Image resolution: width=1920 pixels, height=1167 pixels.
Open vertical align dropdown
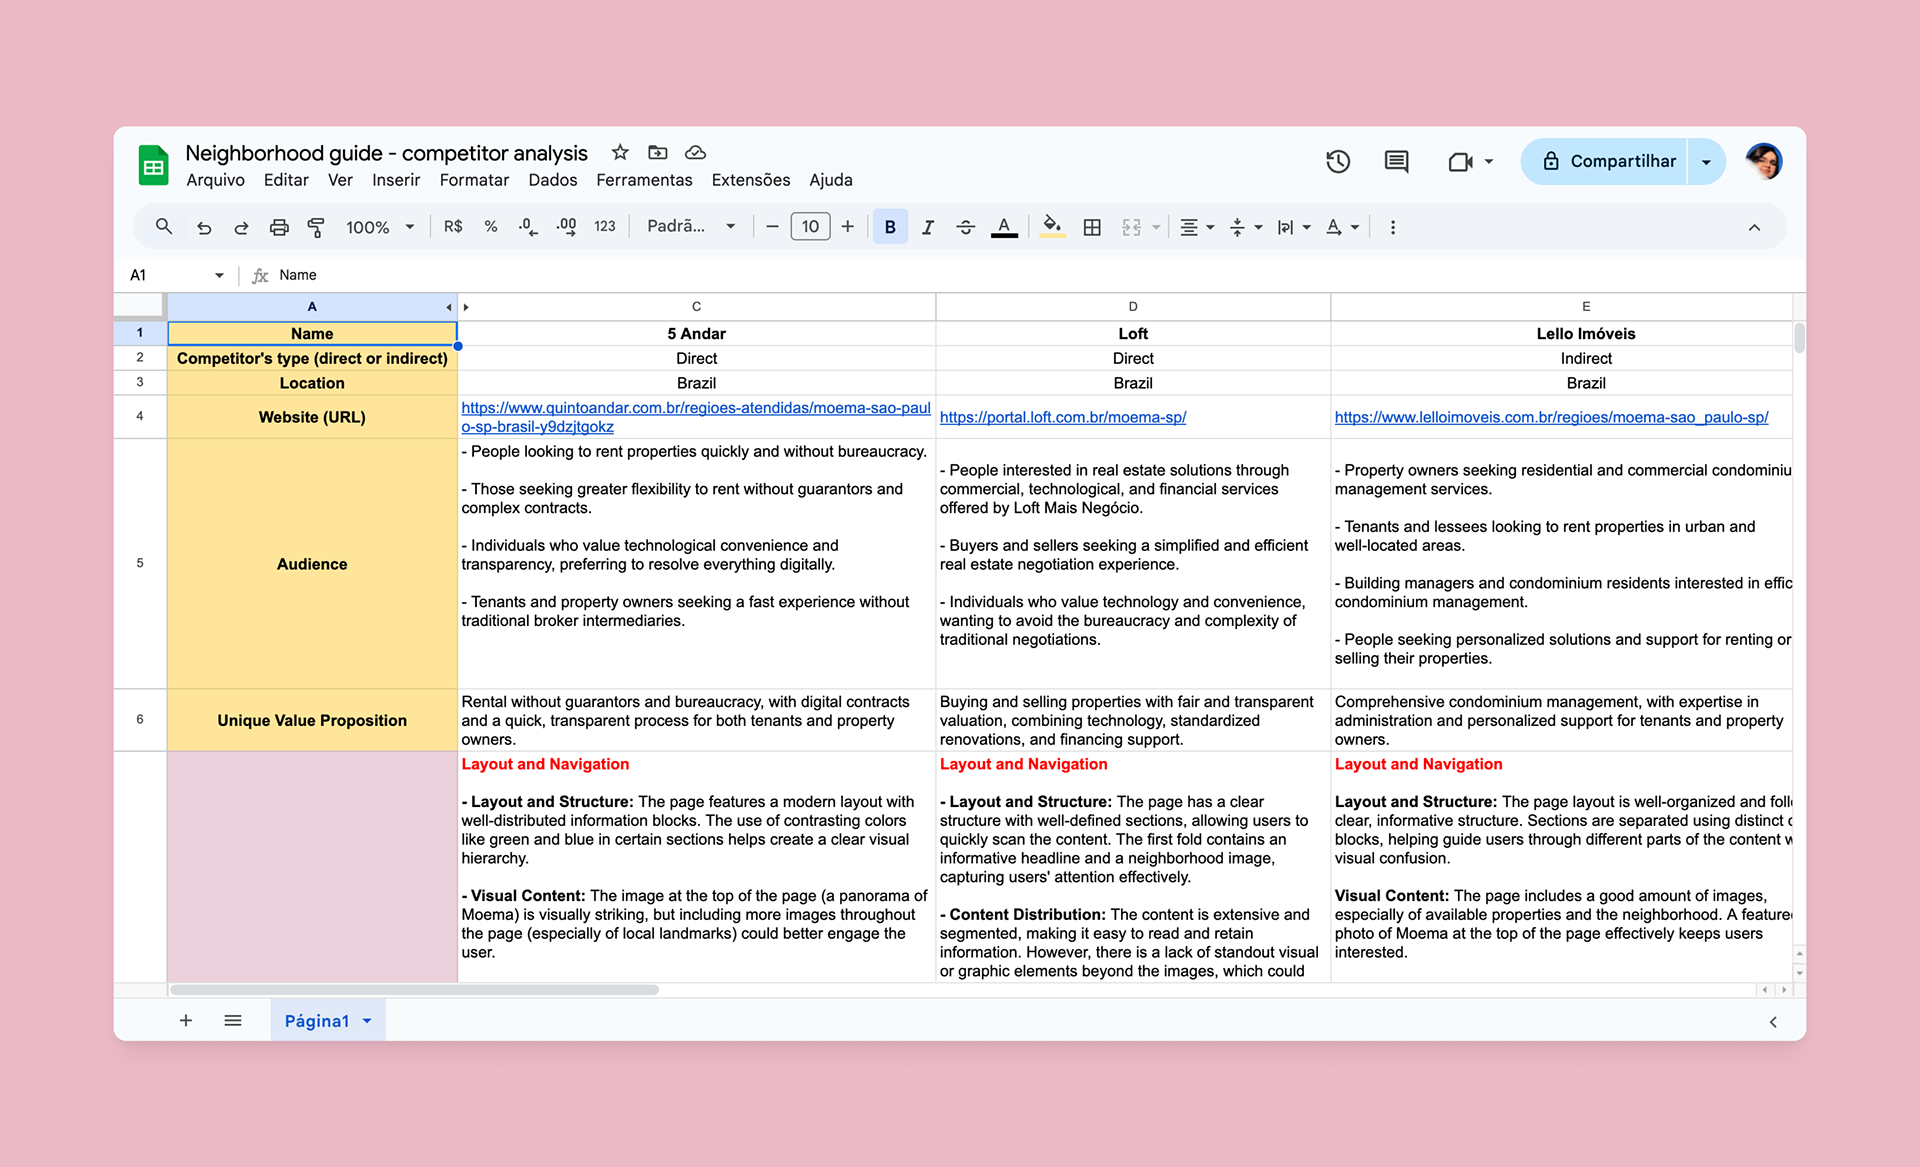point(1245,227)
